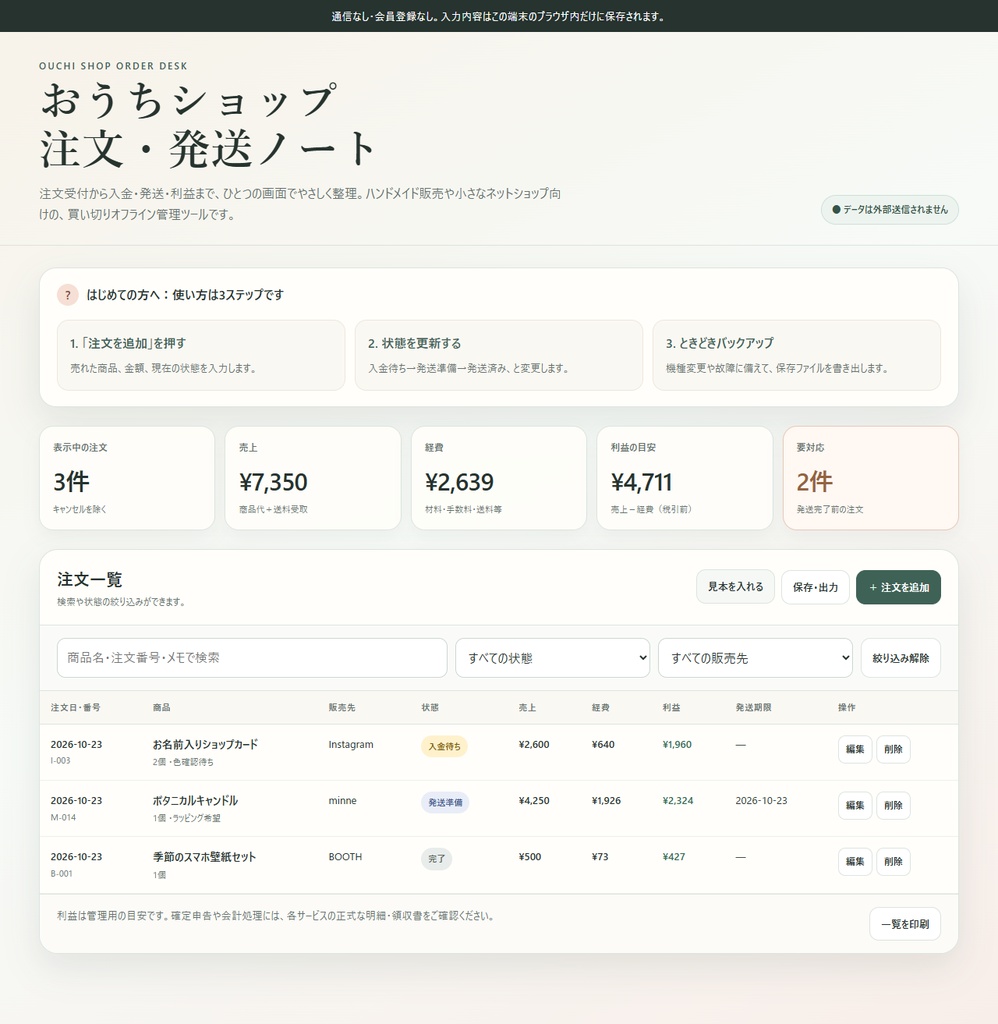Click the 表示中の注文 3件 summary card
The height and width of the screenshot is (1024, 998).
tap(127, 478)
